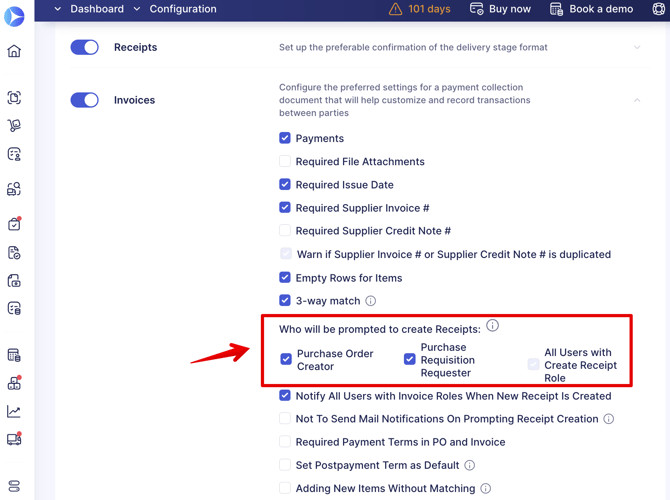Expand the Receipts section chevron
Screen dimensions: 670x500
tap(637, 47)
